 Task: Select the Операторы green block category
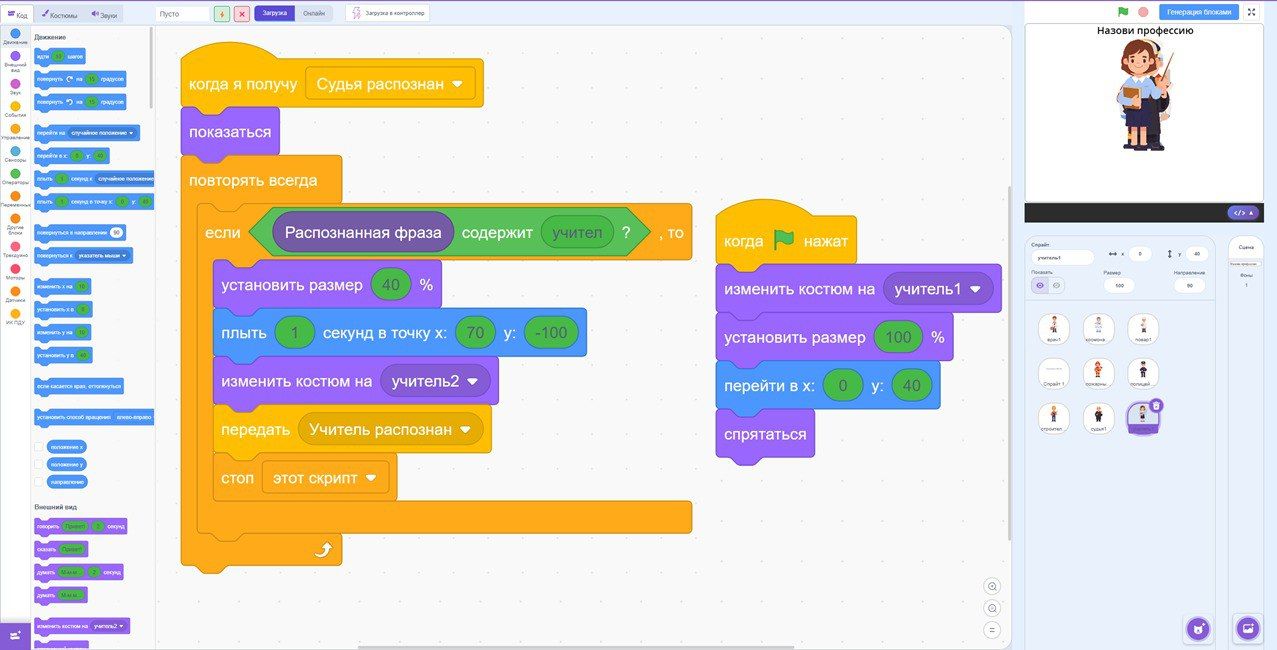coord(15,176)
